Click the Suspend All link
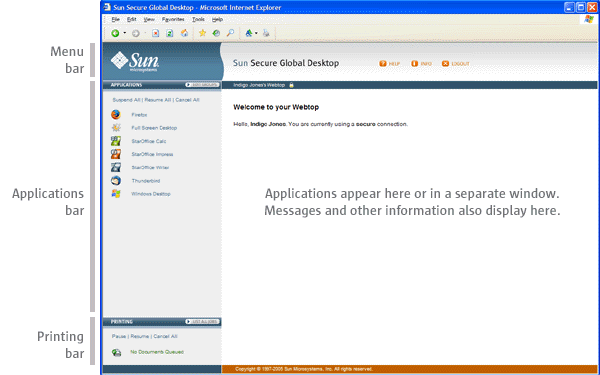 pos(126,100)
